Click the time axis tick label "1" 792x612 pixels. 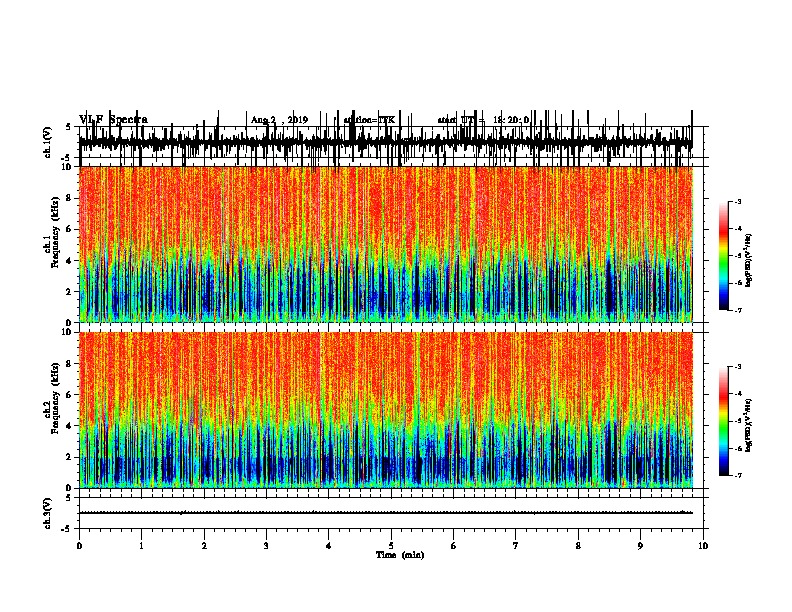coord(141,546)
